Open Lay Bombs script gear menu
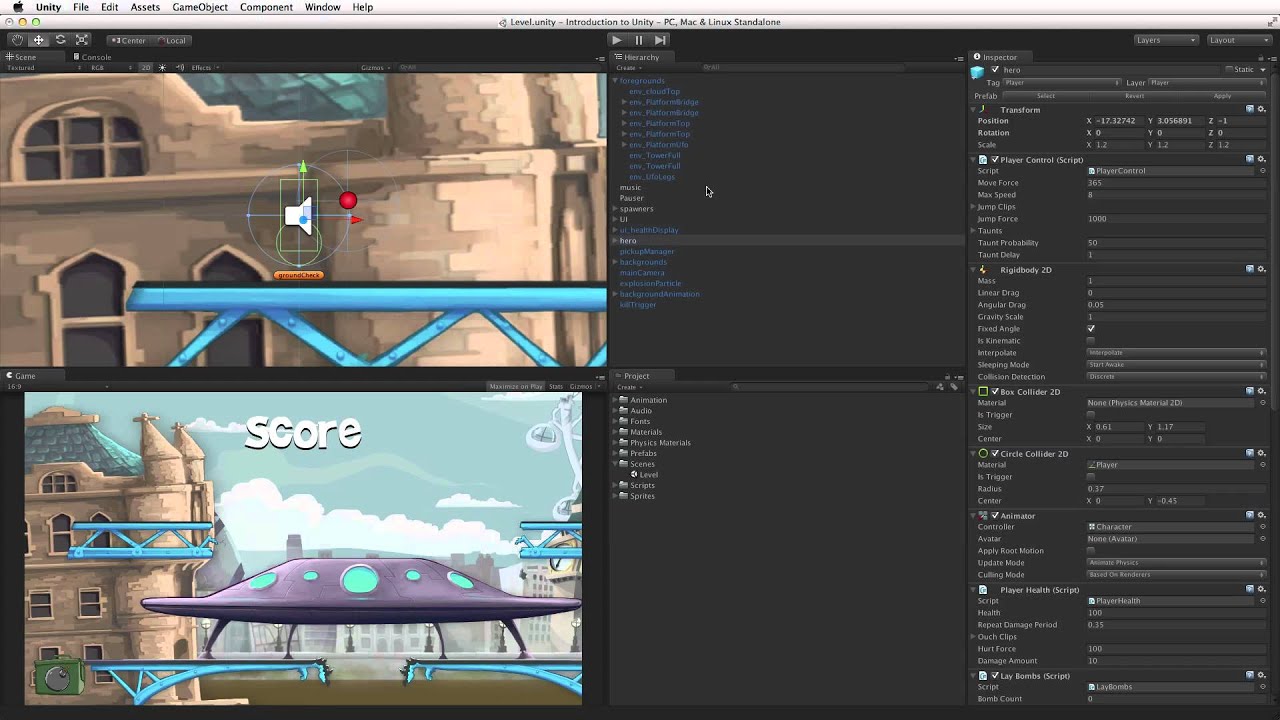Image resolution: width=1280 pixels, height=720 pixels. coord(1262,675)
